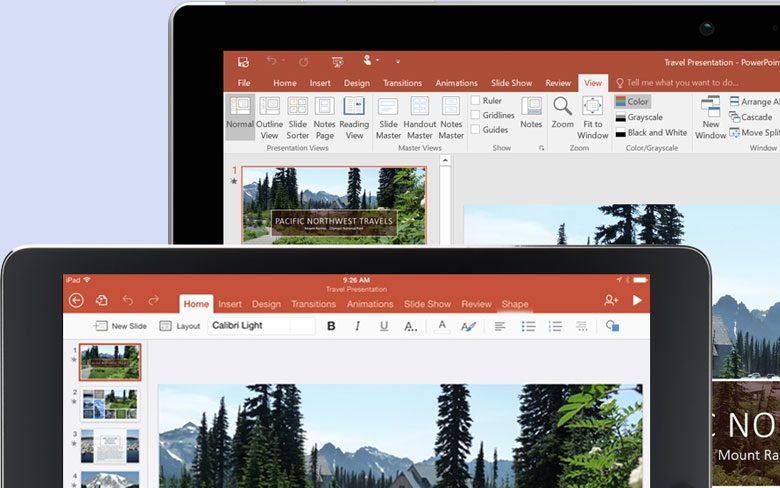Open Show group dialog launcher
Viewport: 780px width, 488px height.
click(541, 148)
